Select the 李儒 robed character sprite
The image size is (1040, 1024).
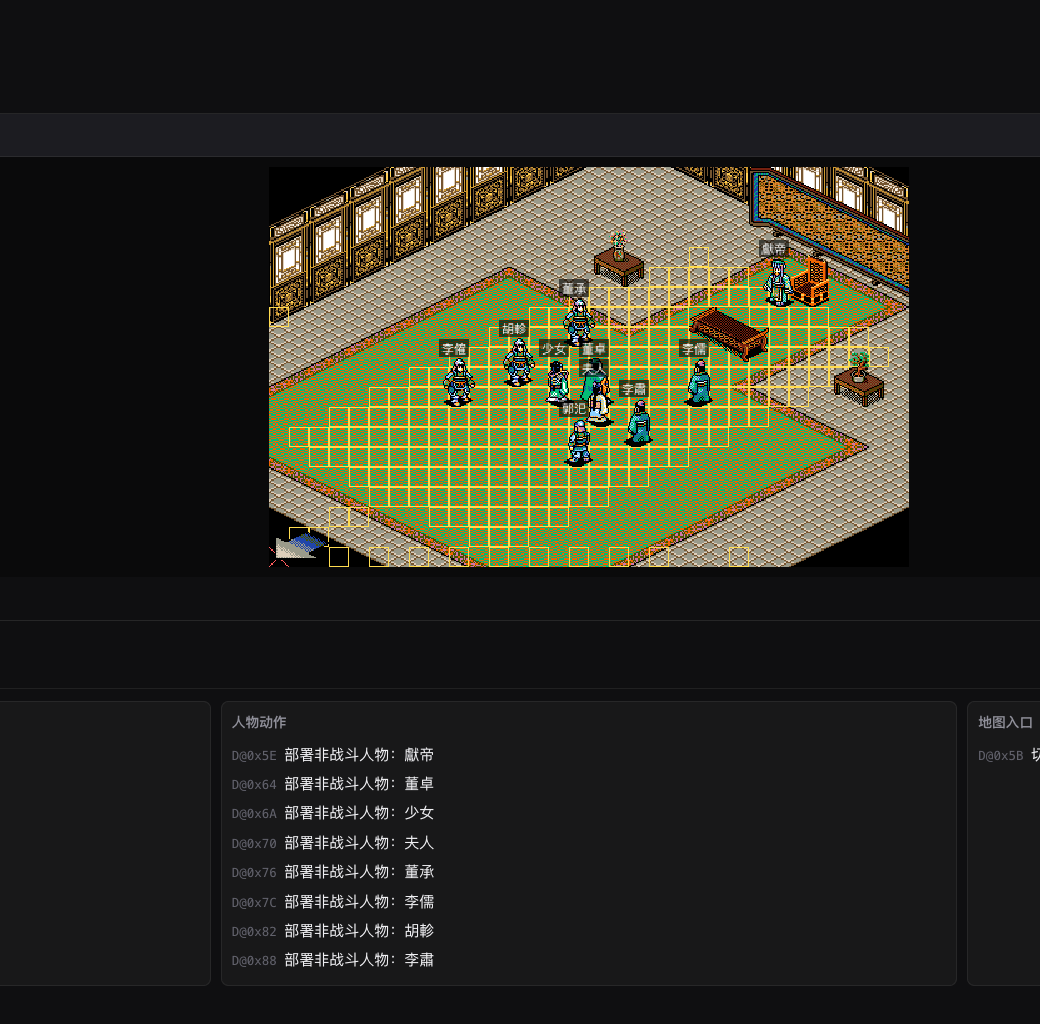698,382
